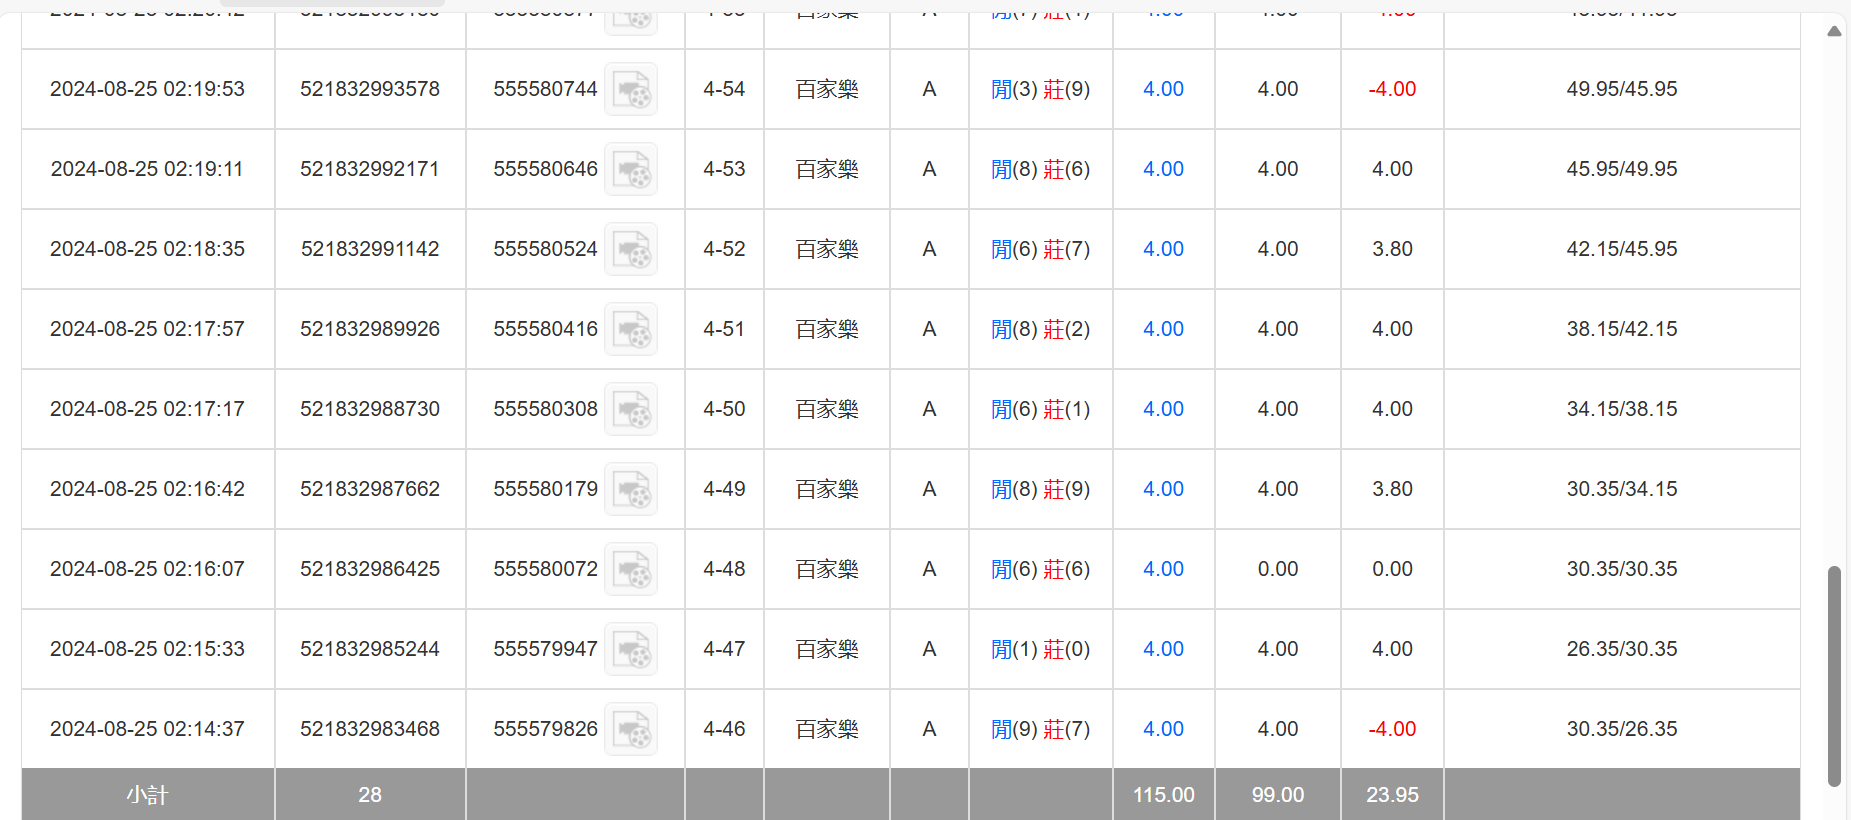Click blue 4.00 bet in row 4-46
The width and height of the screenshot is (1851, 820).
click(x=1163, y=729)
